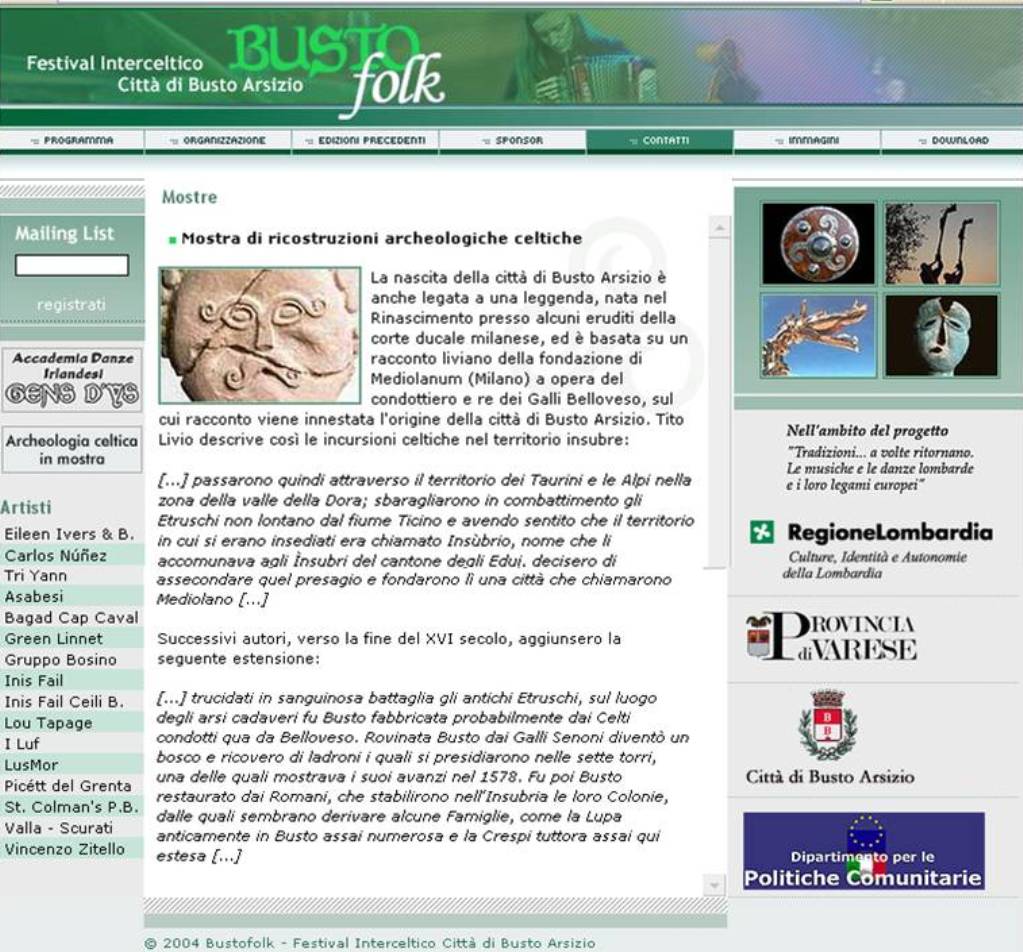Image resolution: width=1023 pixels, height=952 pixels.
Task: Open artist LusMor
Action: 31,765
